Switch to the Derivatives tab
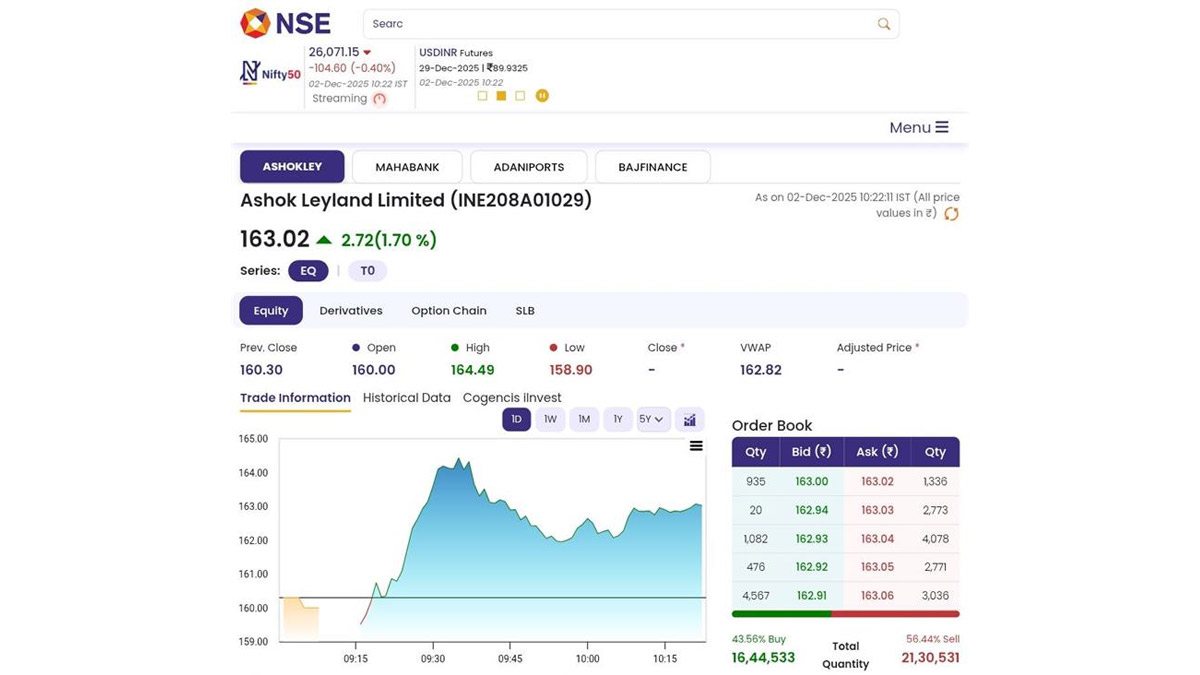Image resolution: width=1200 pixels, height=675 pixels. click(351, 311)
